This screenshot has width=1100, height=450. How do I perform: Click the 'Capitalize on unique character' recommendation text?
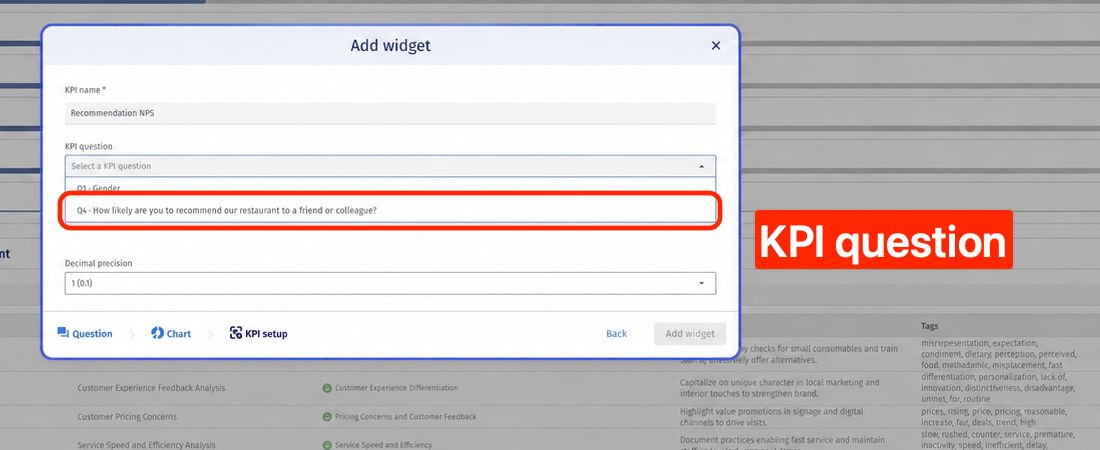[x=779, y=388]
